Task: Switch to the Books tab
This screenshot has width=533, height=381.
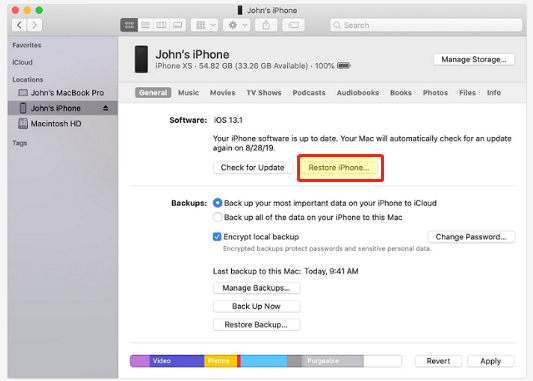Action: (x=401, y=92)
